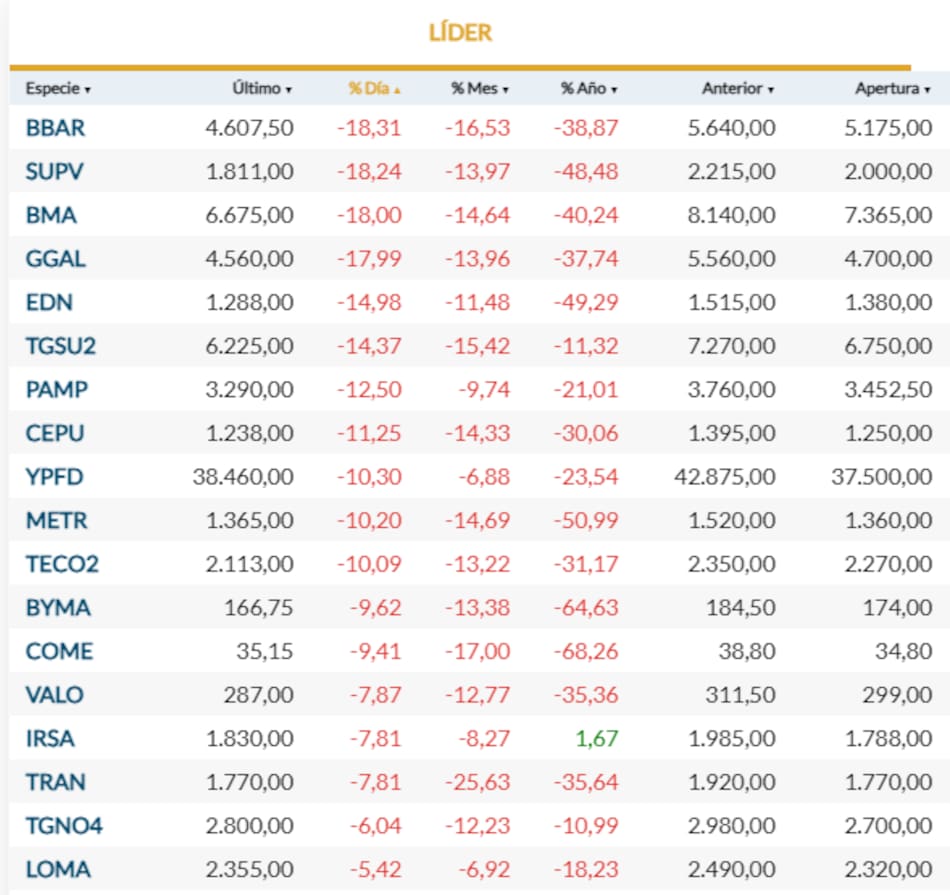Open the LOMA ticker link

tap(57, 869)
